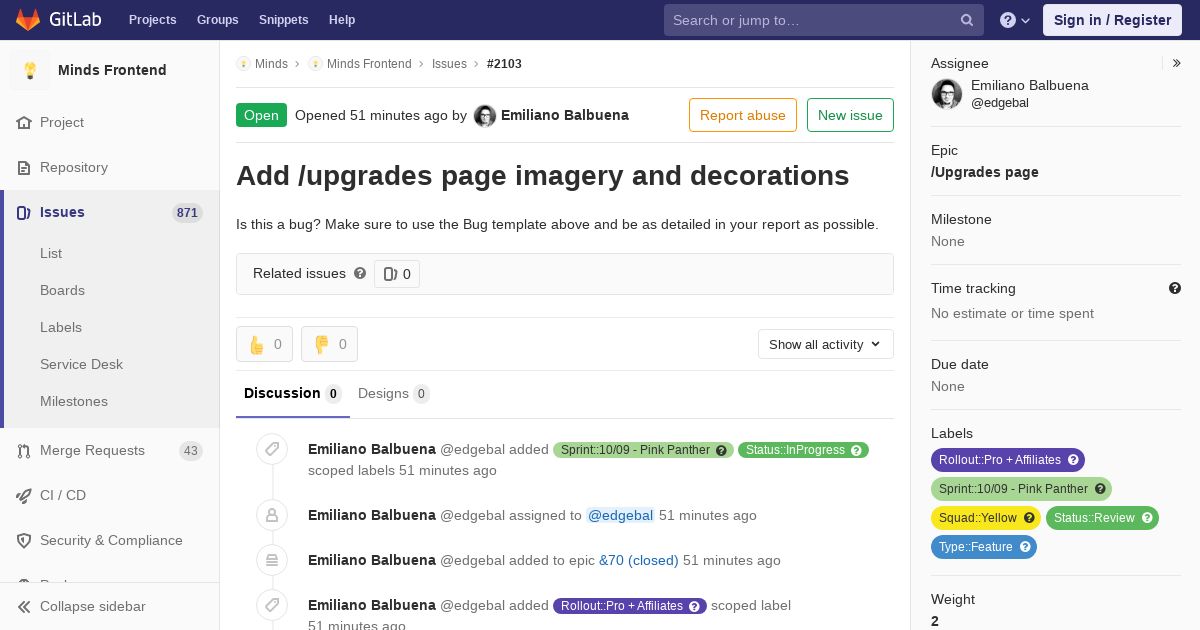
Task: Click Emiliano Balbuena's avatar in Assignee
Action: pos(947,94)
